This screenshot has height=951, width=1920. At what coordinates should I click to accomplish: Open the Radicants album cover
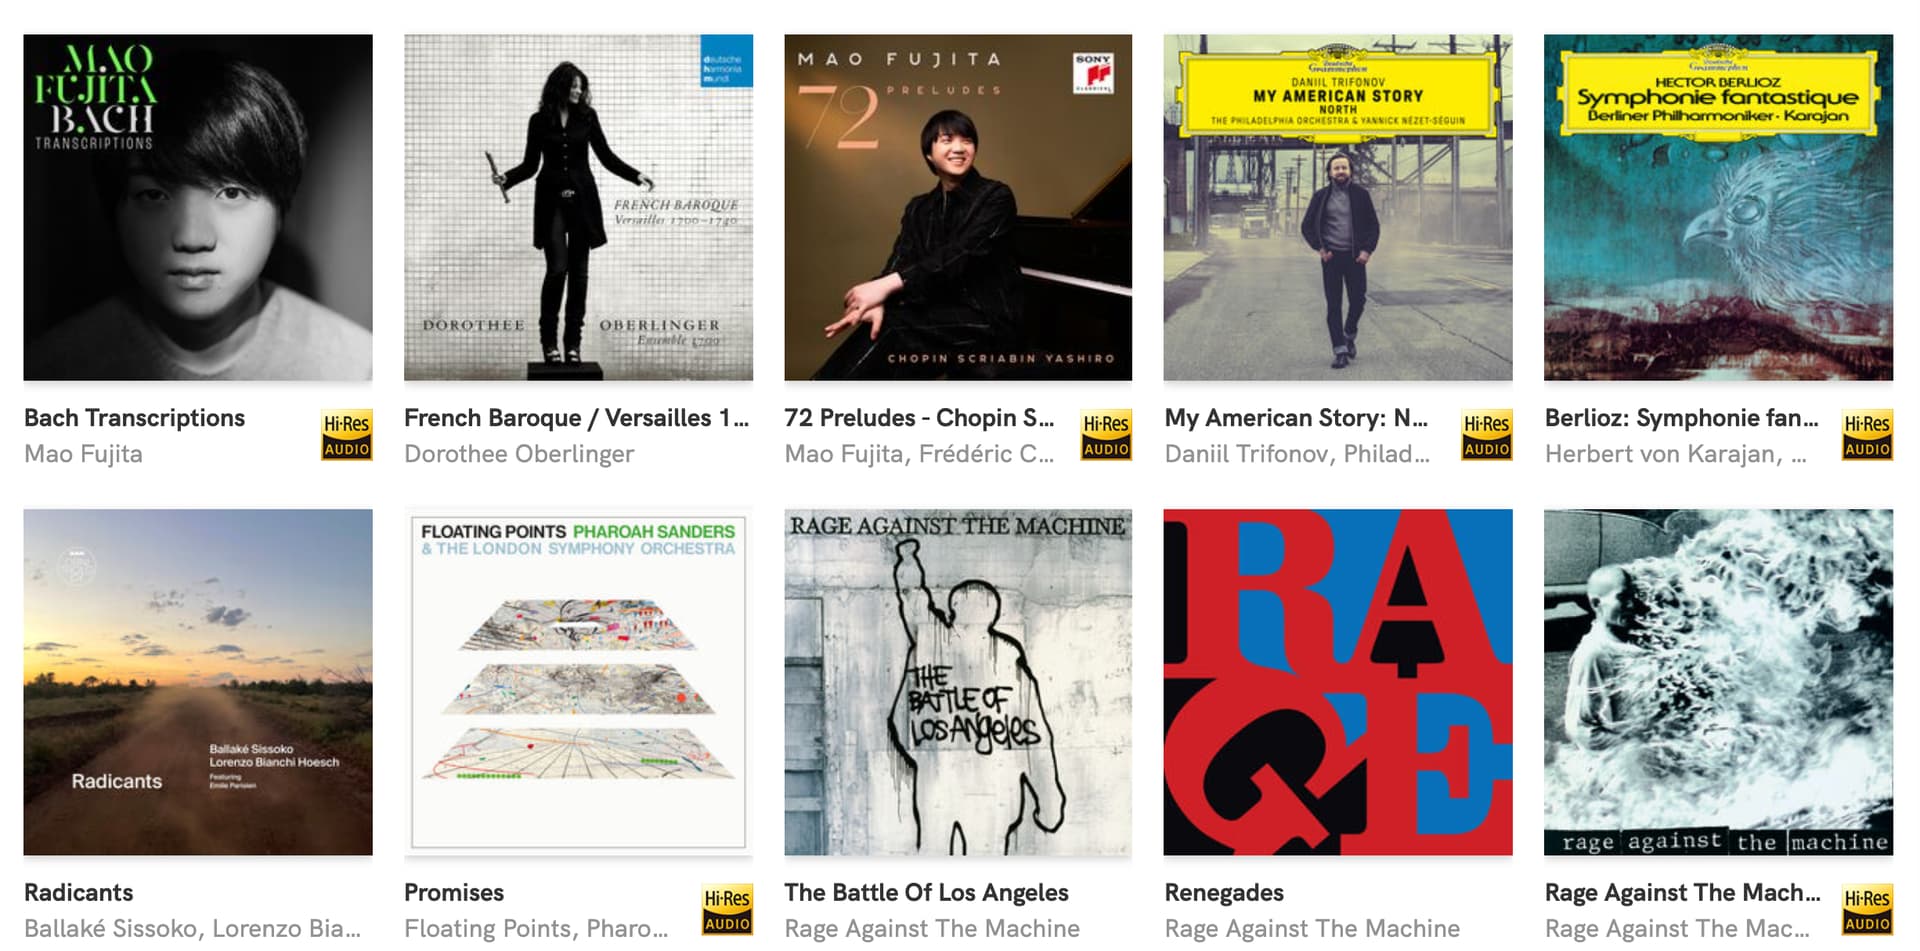(x=198, y=682)
